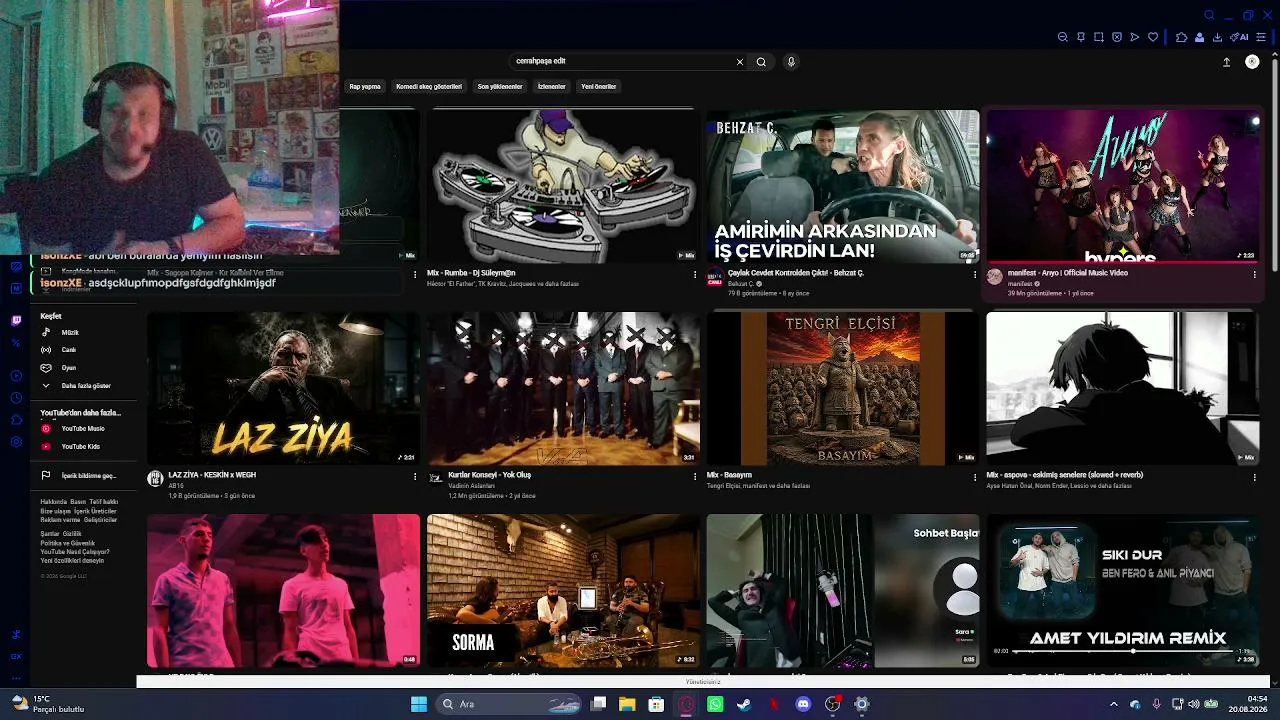This screenshot has height=720, width=1280.
Task: Open the snapshot capture toolbar icon
Action: point(1099,37)
